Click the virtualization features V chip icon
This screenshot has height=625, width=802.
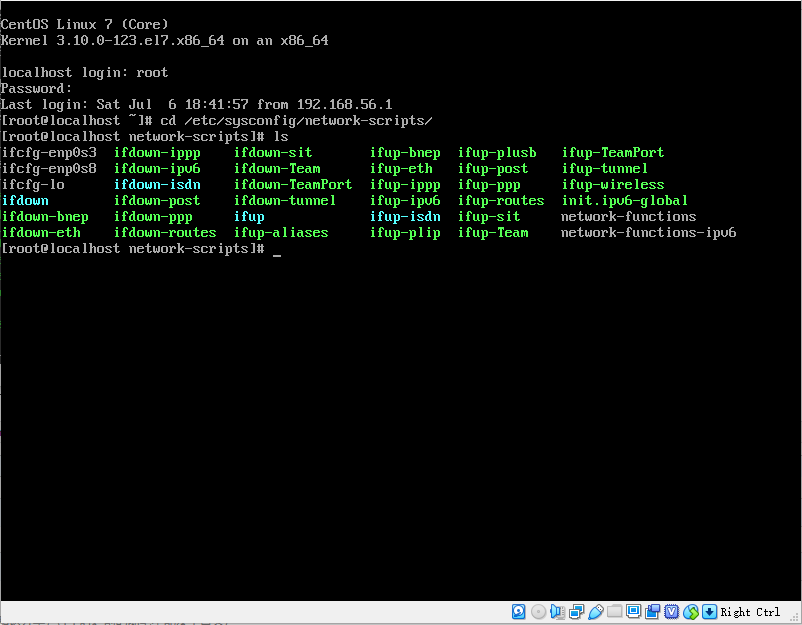point(672,611)
